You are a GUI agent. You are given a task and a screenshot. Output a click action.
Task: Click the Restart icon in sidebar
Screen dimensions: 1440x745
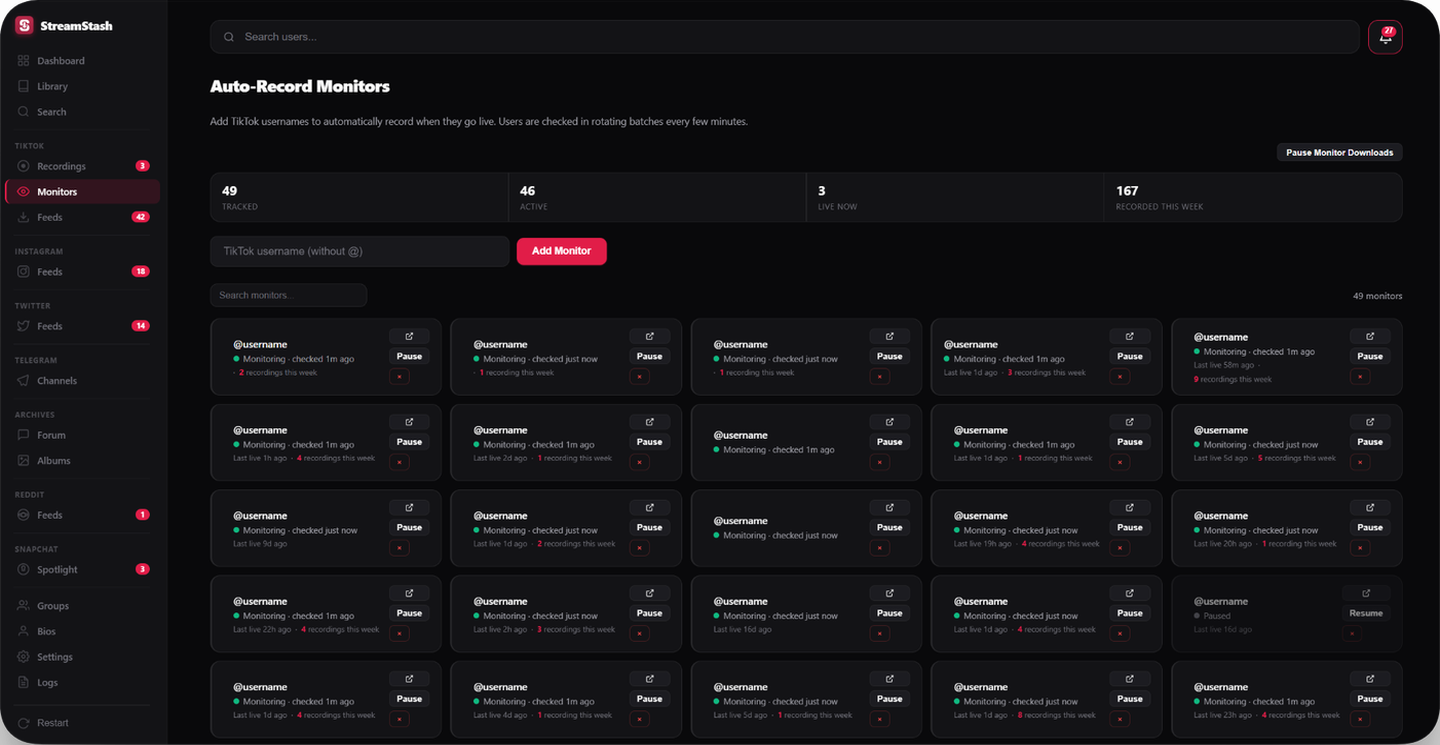pyautogui.click(x=24, y=723)
